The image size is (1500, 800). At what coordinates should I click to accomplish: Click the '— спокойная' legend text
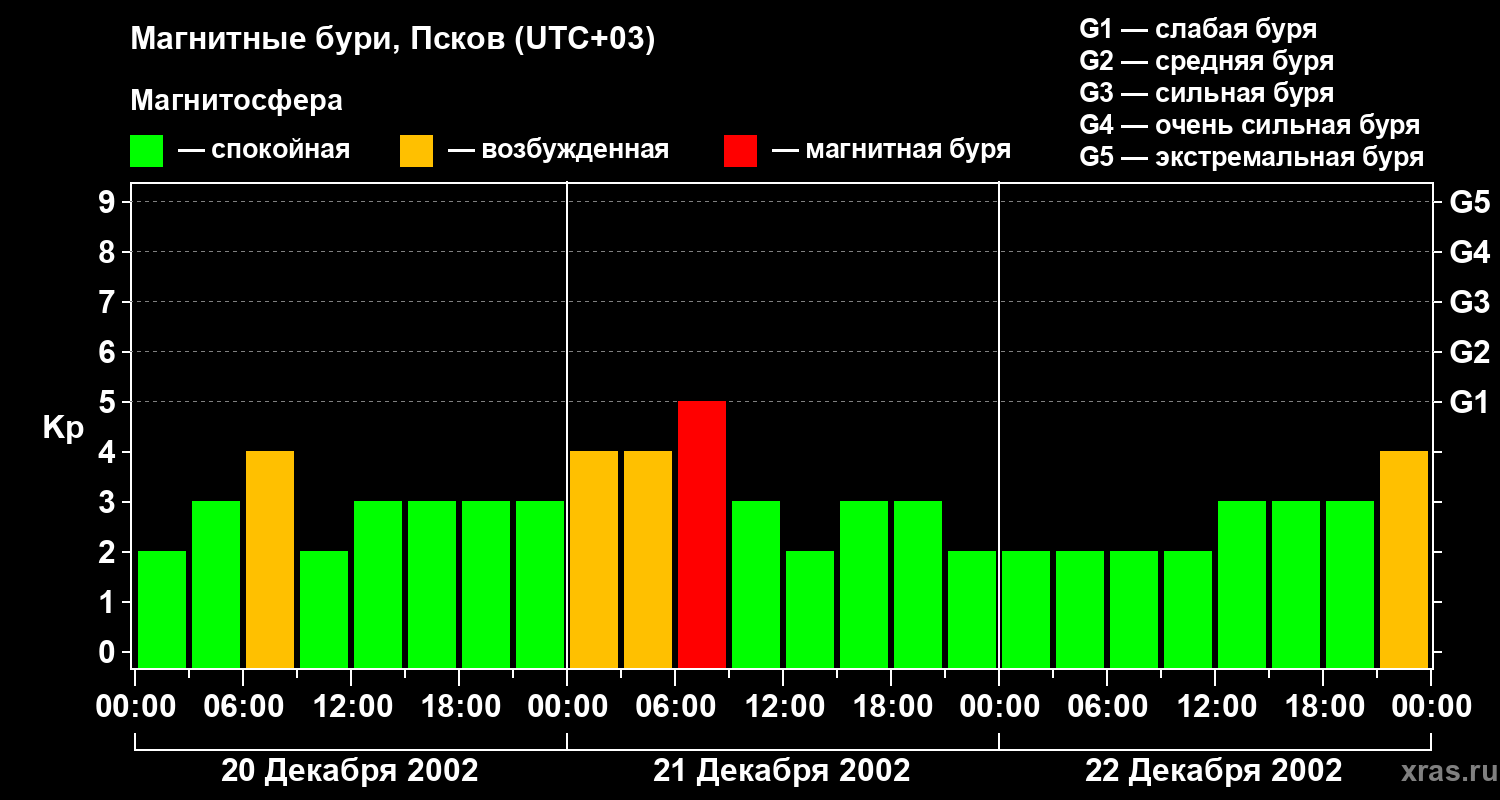[264, 151]
